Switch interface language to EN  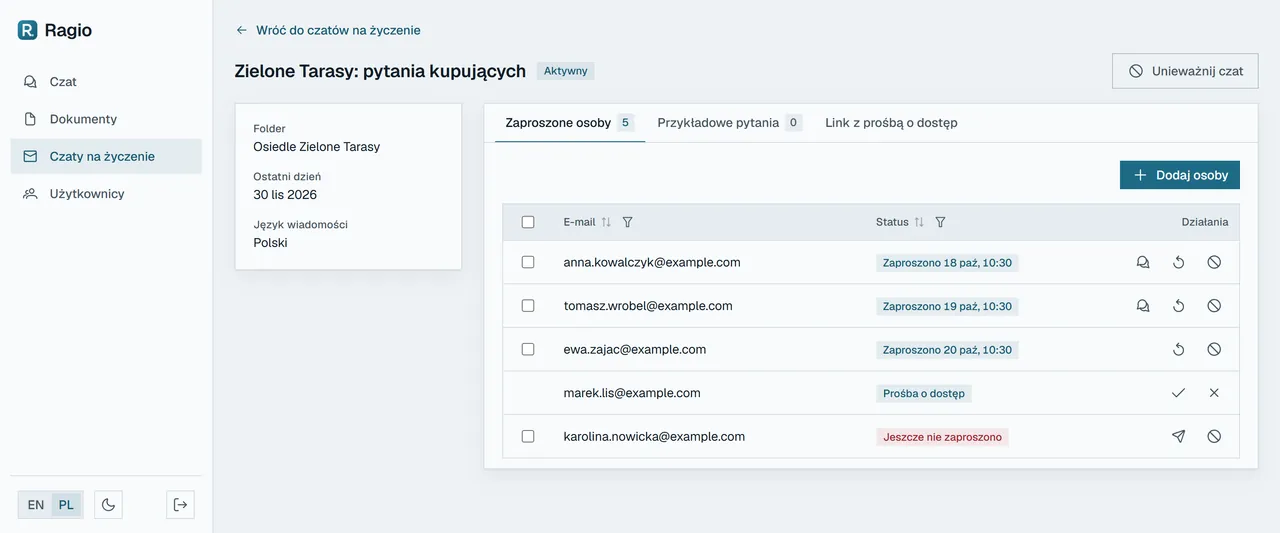36,505
